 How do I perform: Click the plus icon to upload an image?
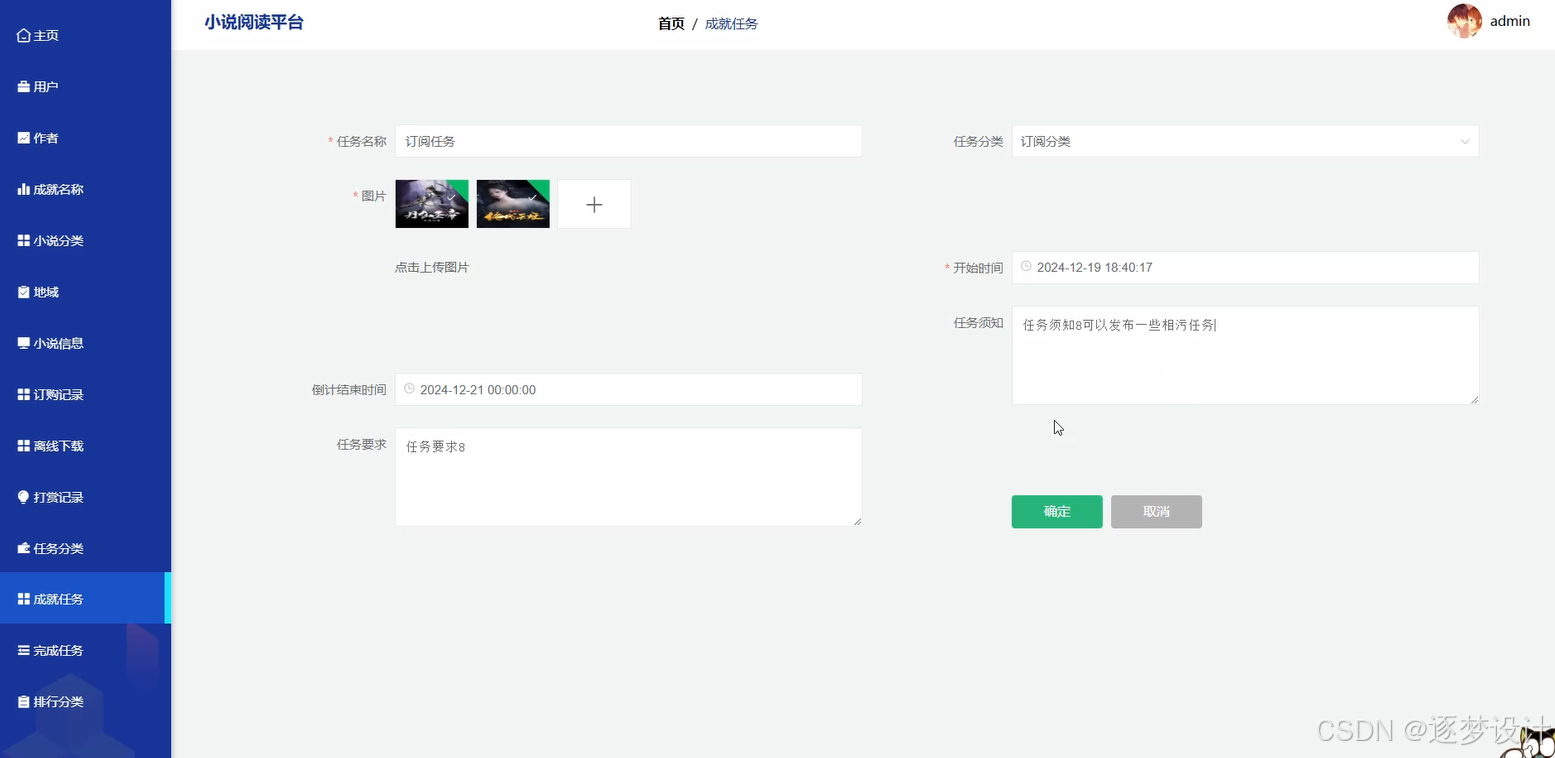click(594, 204)
